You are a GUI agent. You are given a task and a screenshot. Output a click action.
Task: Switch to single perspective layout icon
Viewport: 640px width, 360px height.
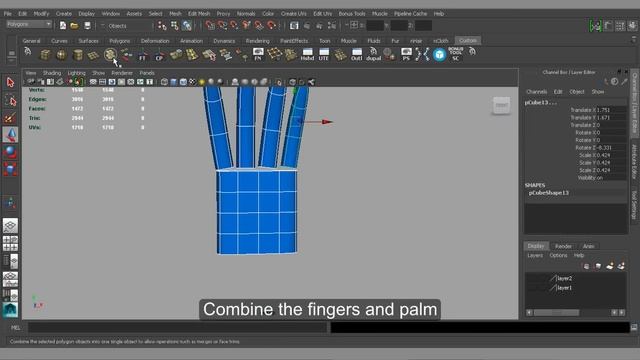click(x=10, y=226)
